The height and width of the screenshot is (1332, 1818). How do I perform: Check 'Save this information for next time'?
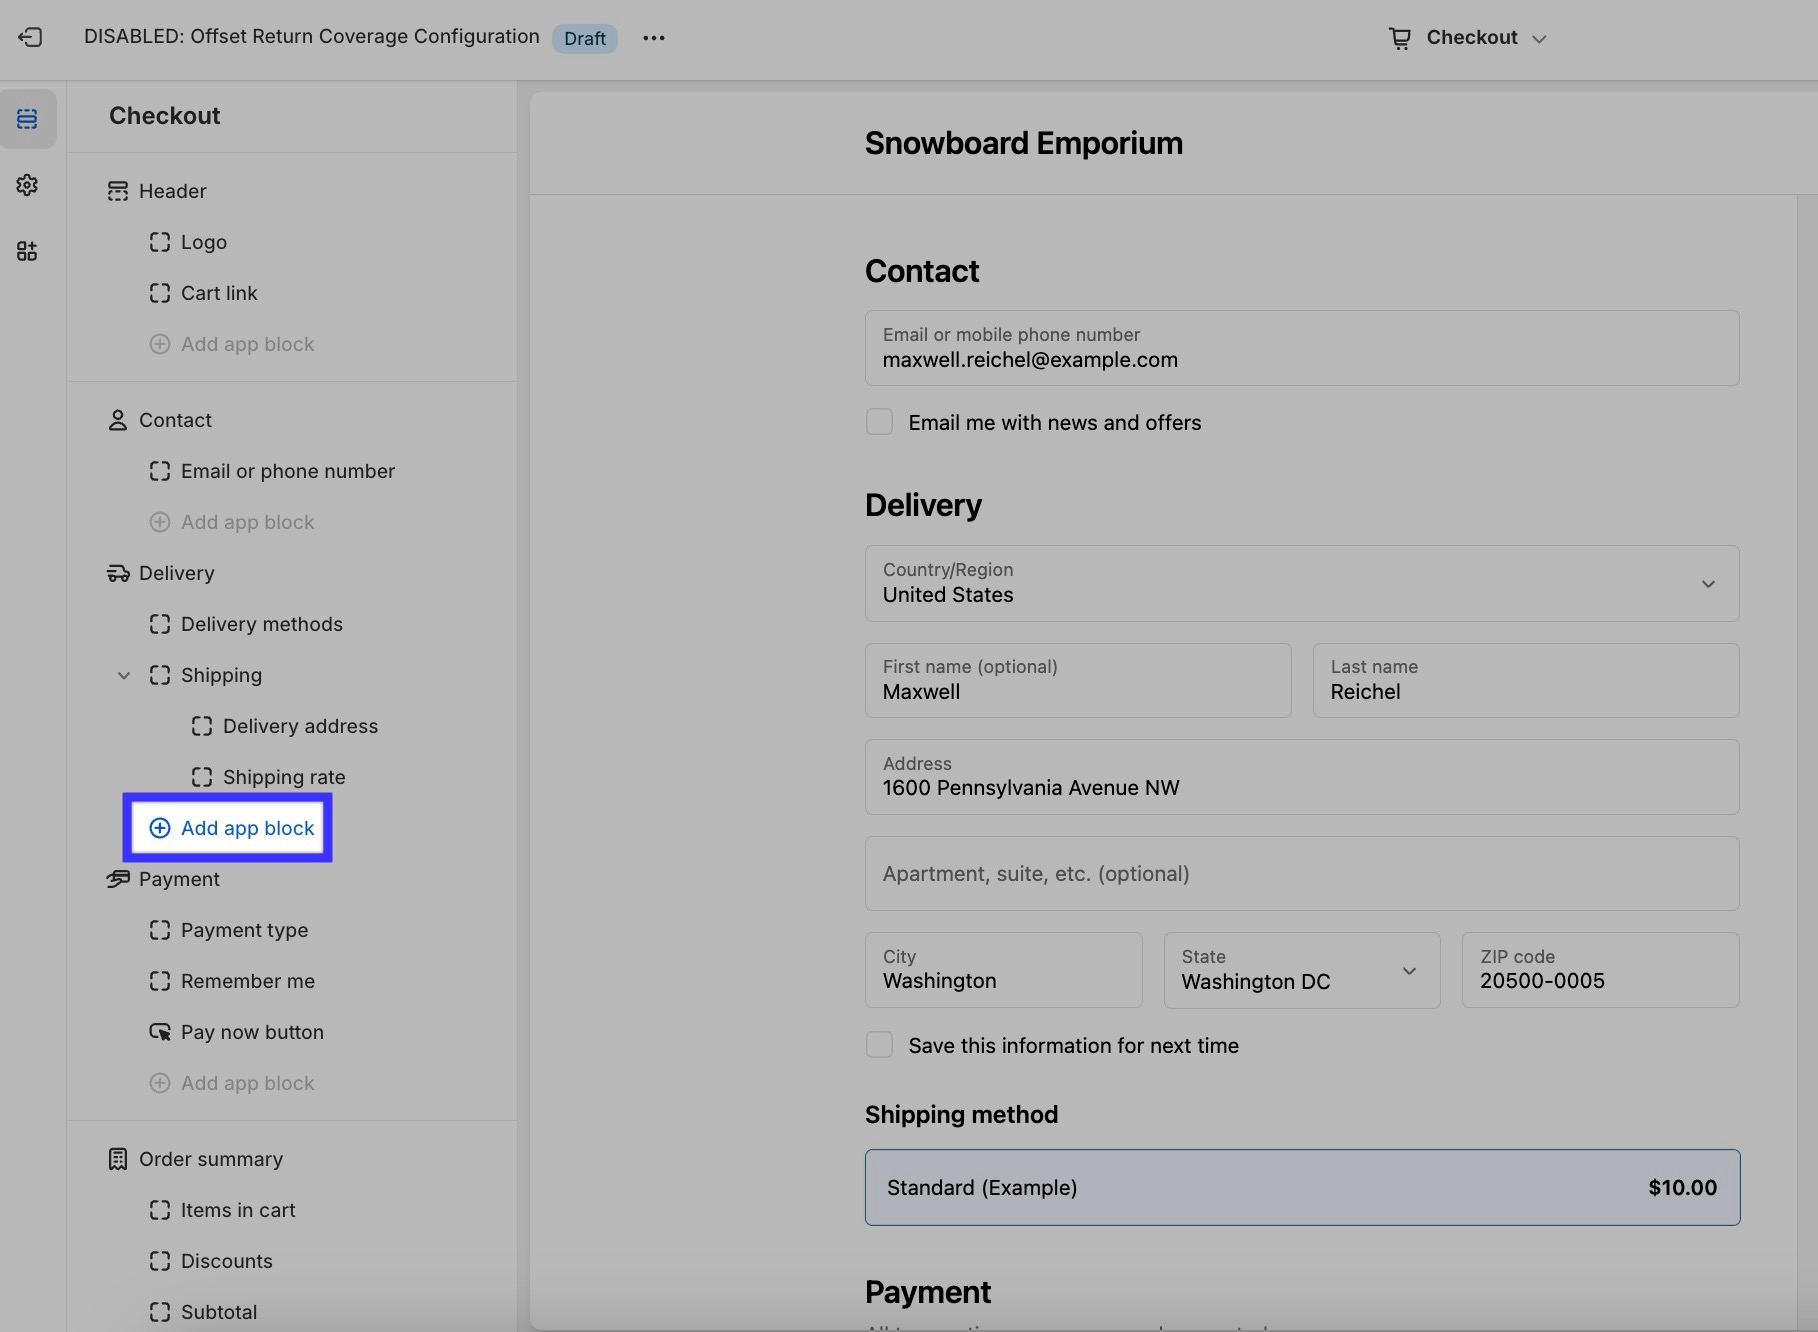click(x=879, y=1045)
